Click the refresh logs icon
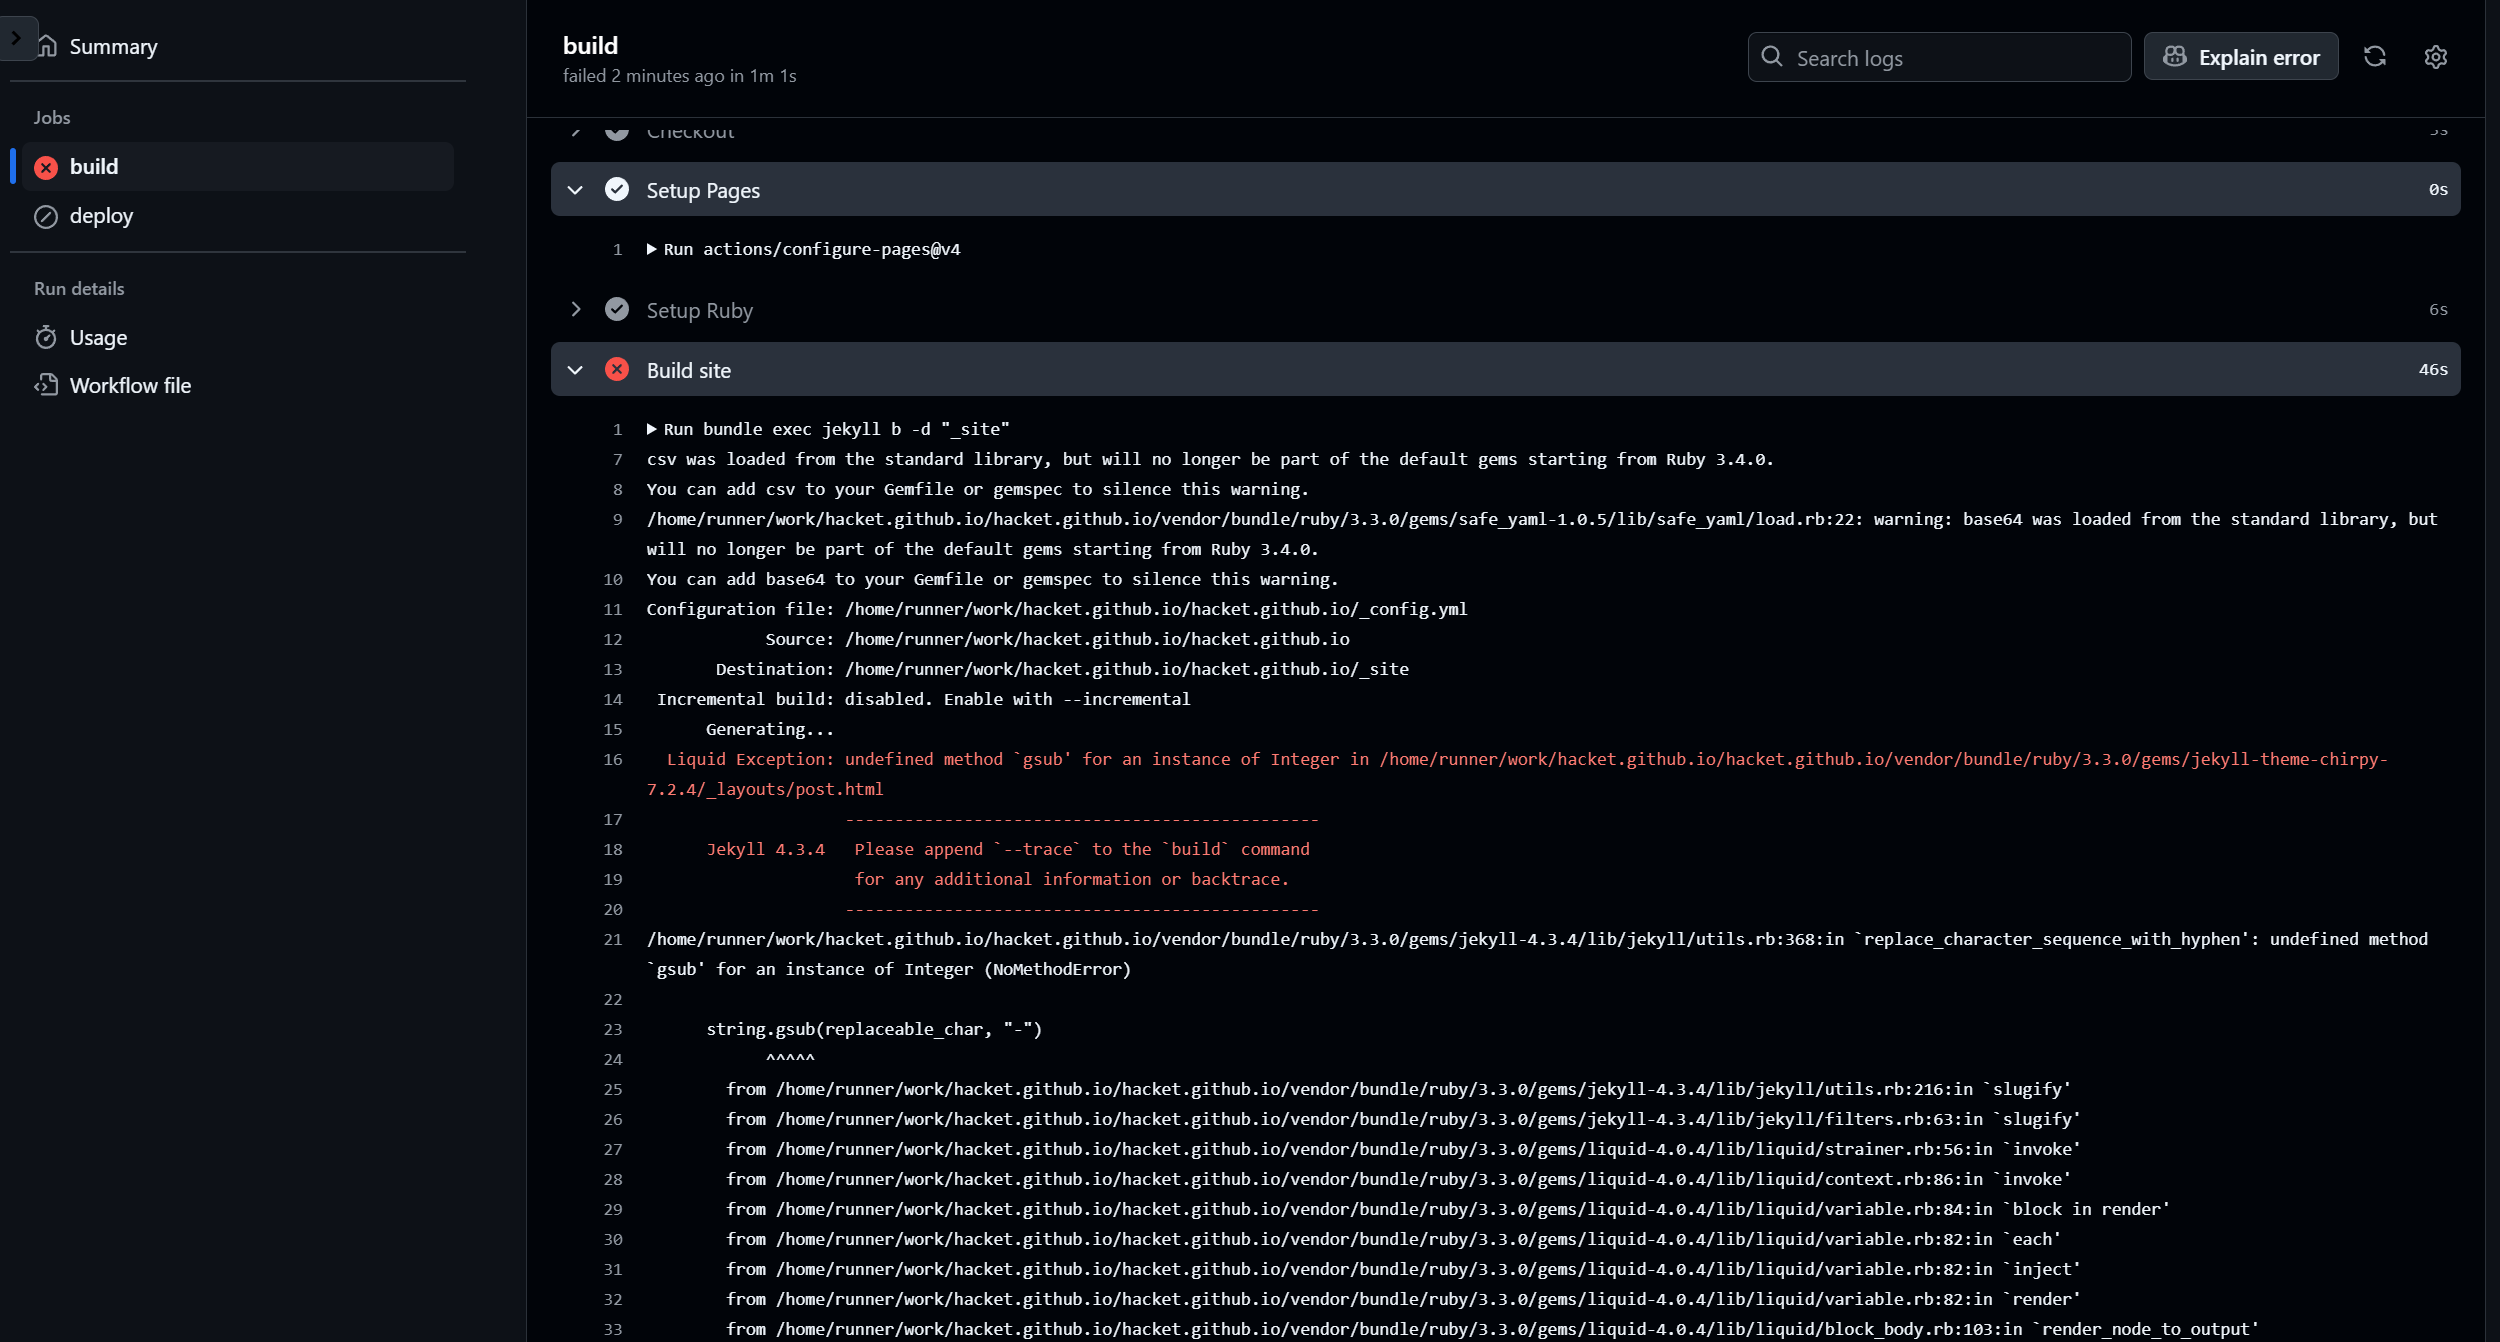This screenshot has height=1342, width=2500. (2375, 57)
